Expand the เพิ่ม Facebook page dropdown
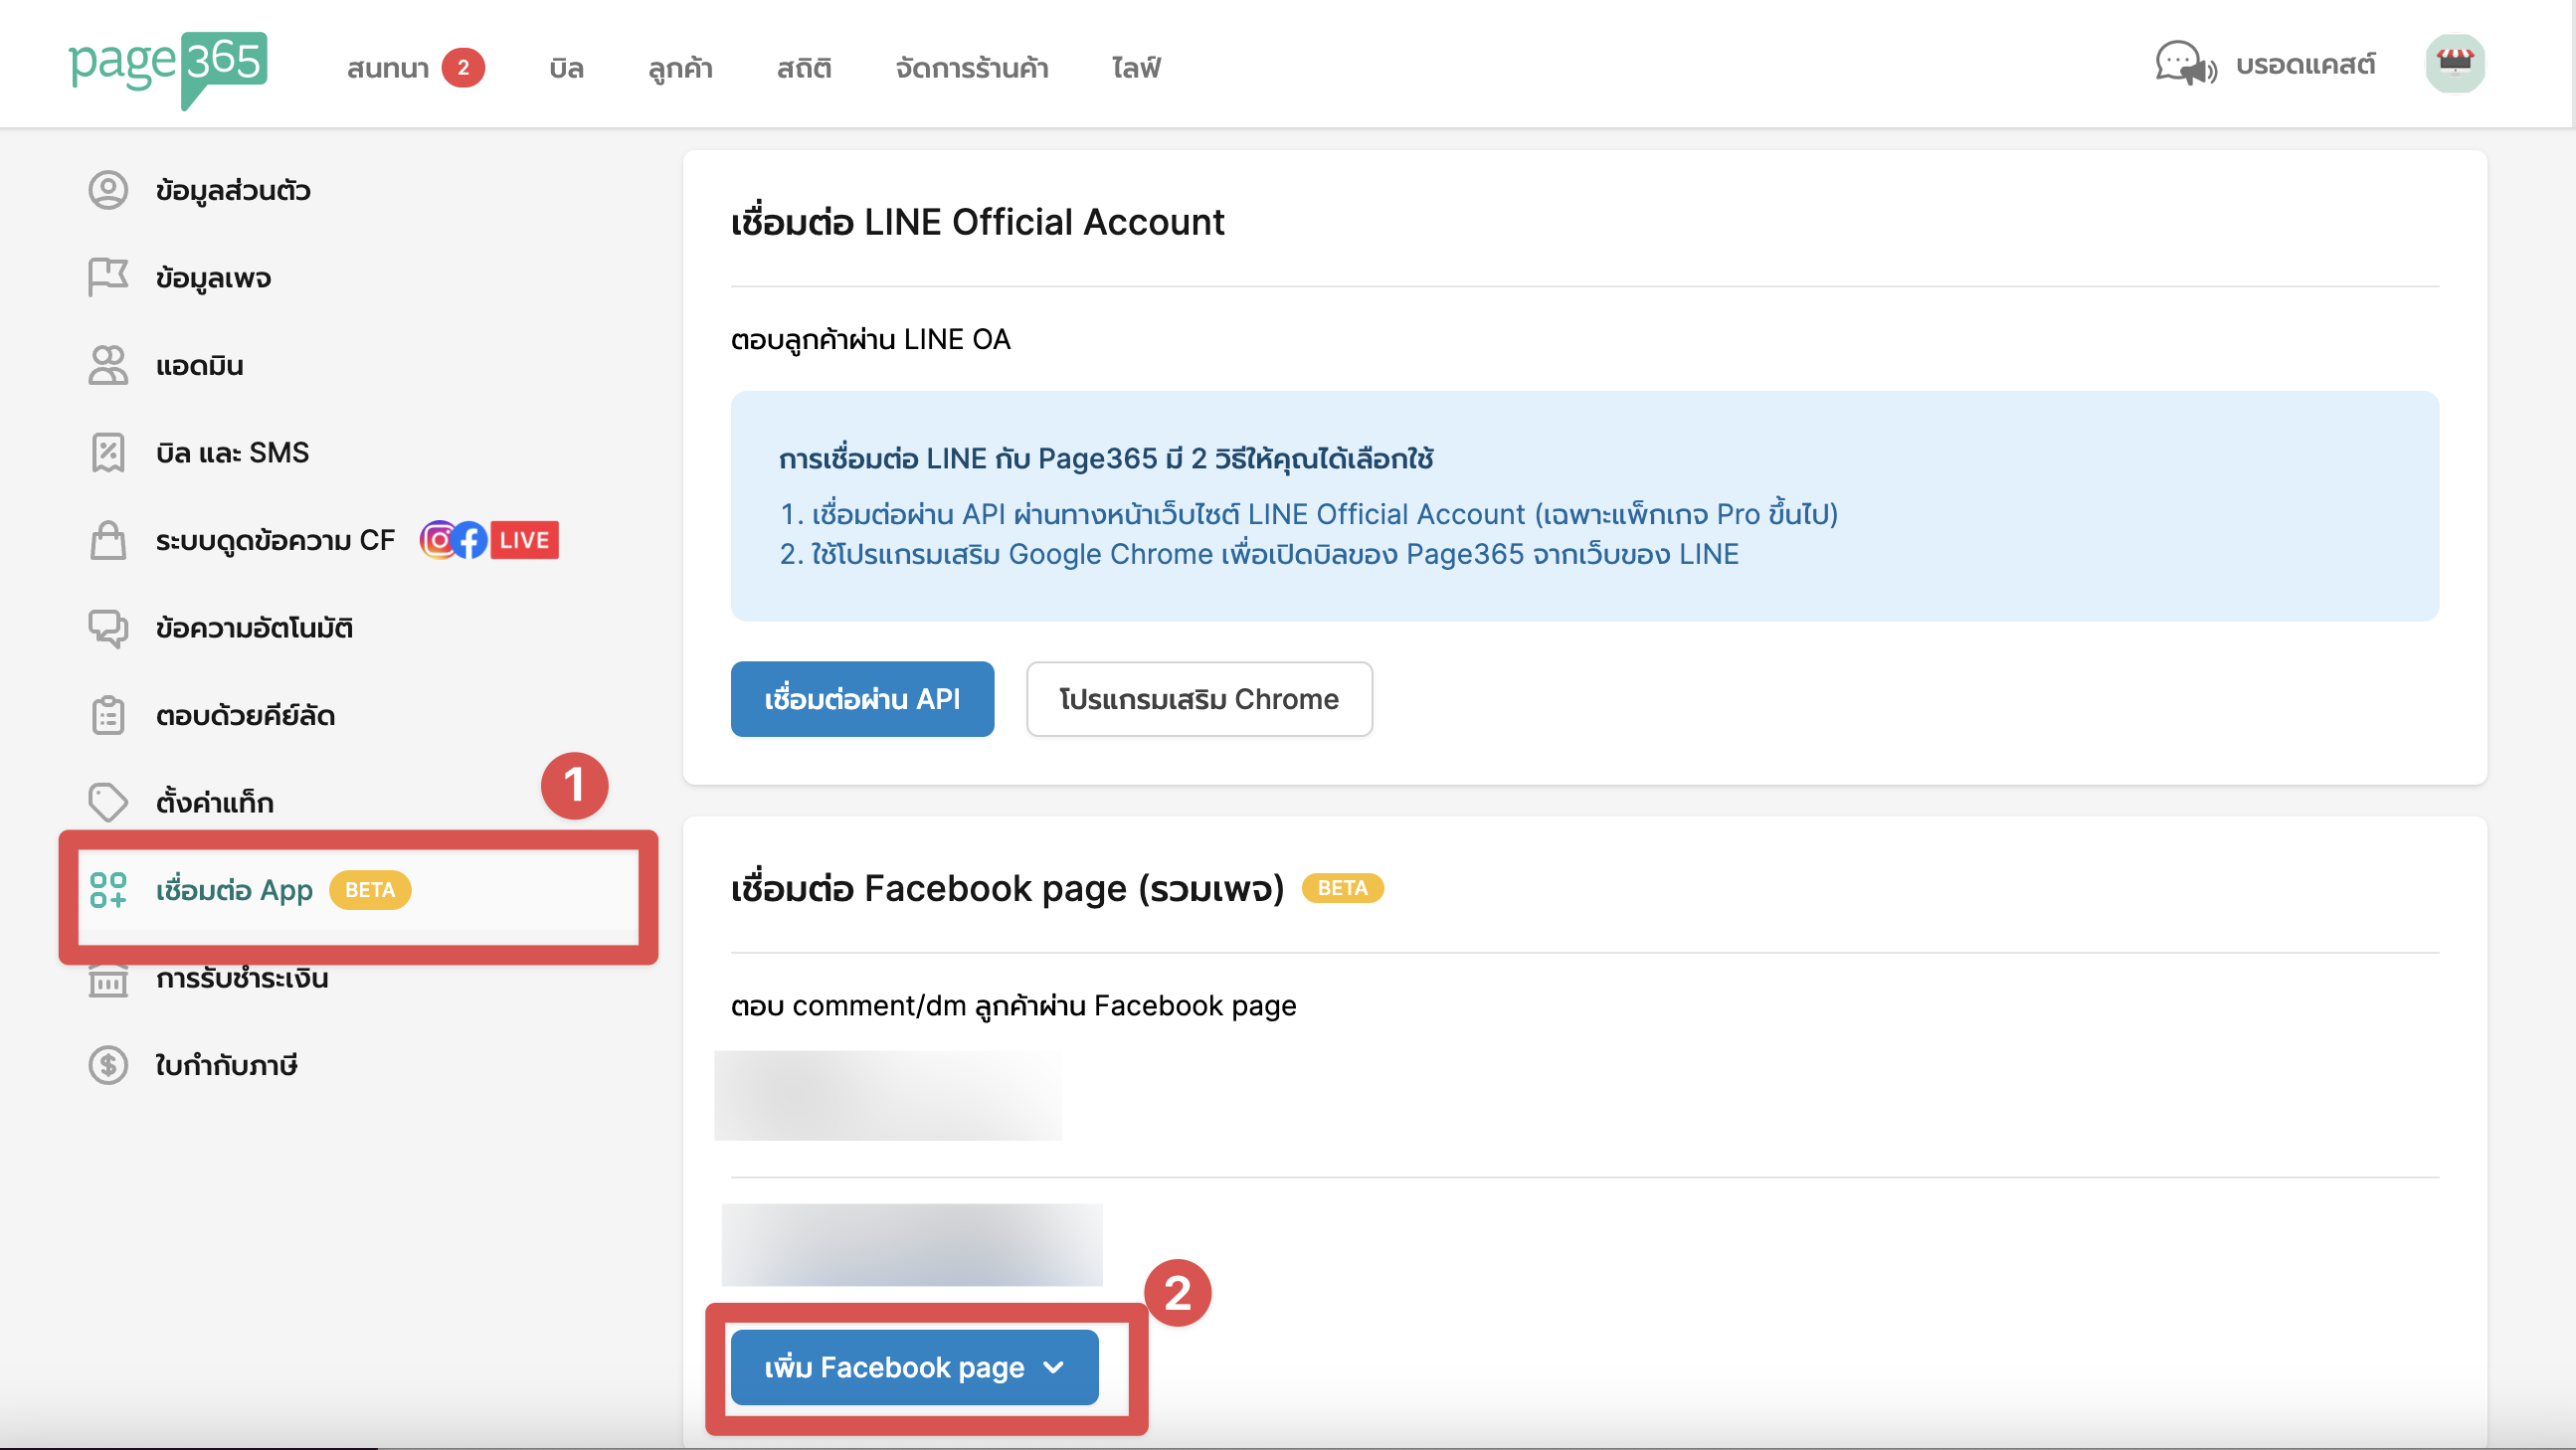The image size is (2576, 1450). (x=914, y=1367)
